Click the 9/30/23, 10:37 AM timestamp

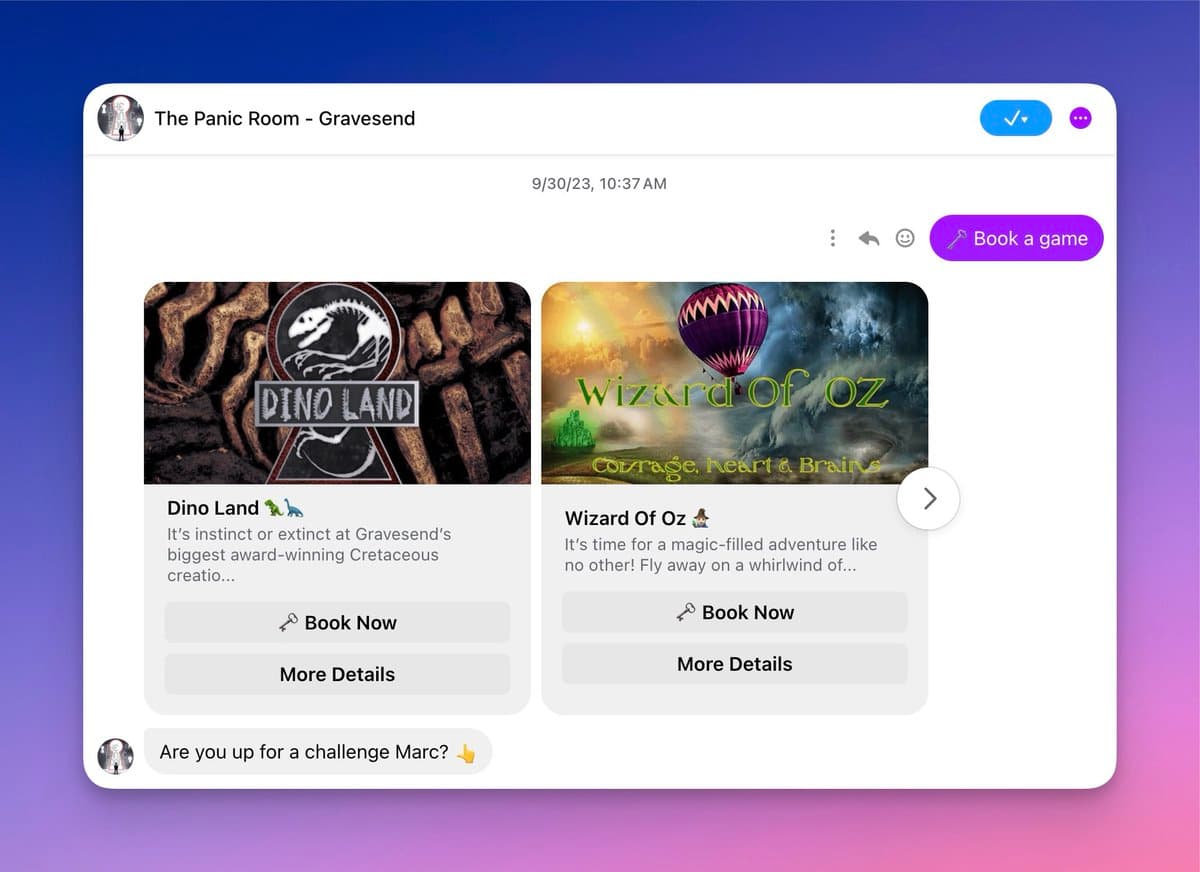[599, 184]
